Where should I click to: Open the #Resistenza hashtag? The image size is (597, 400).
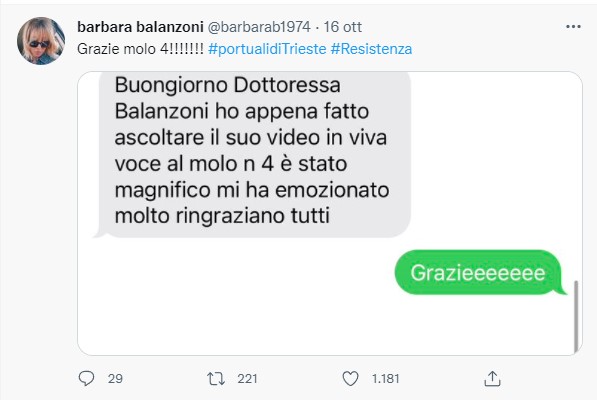(x=371, y=49)
